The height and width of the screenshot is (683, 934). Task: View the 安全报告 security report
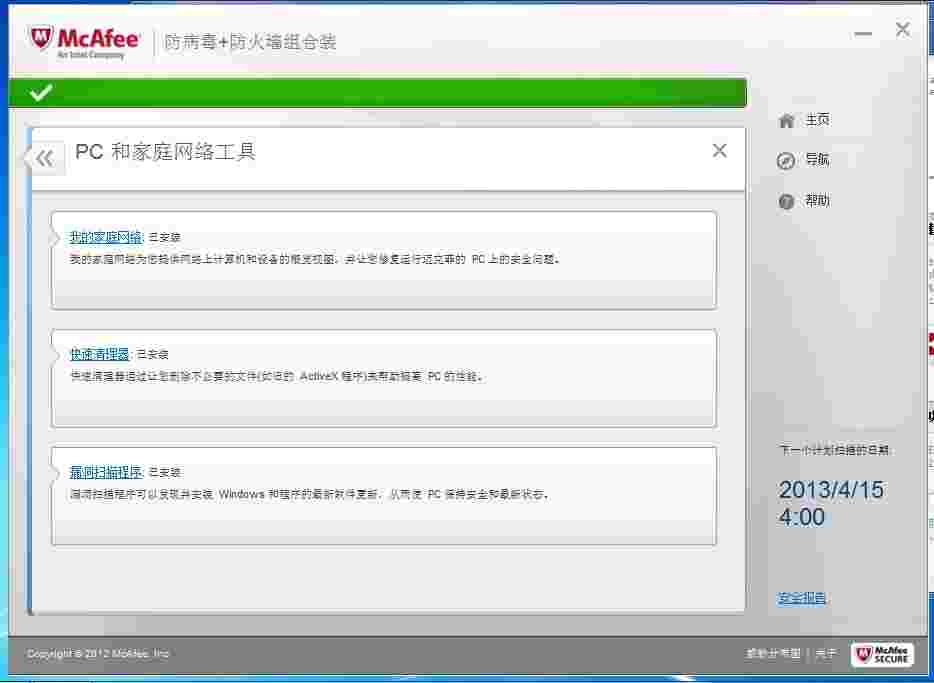point(800,597)
